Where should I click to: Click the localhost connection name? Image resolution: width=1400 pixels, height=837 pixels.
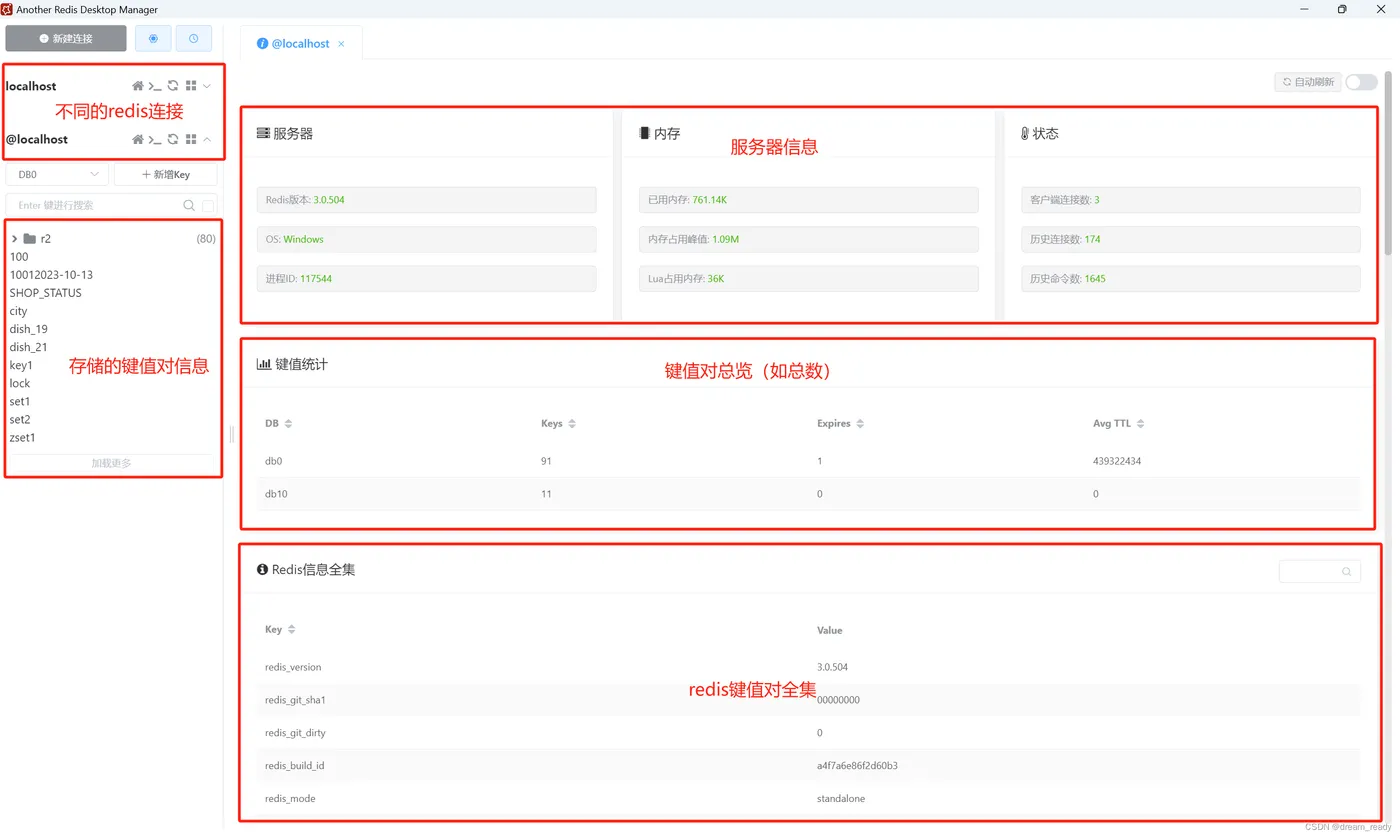tap(31, 86)
